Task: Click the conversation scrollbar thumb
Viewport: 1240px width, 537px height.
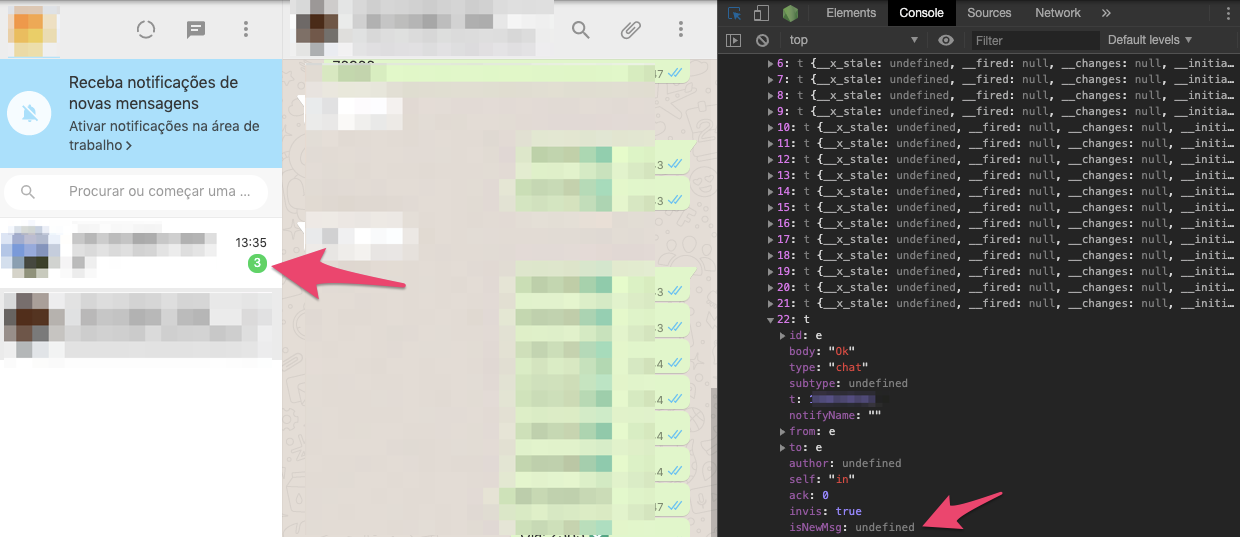Action: click(x=713, y=461)
